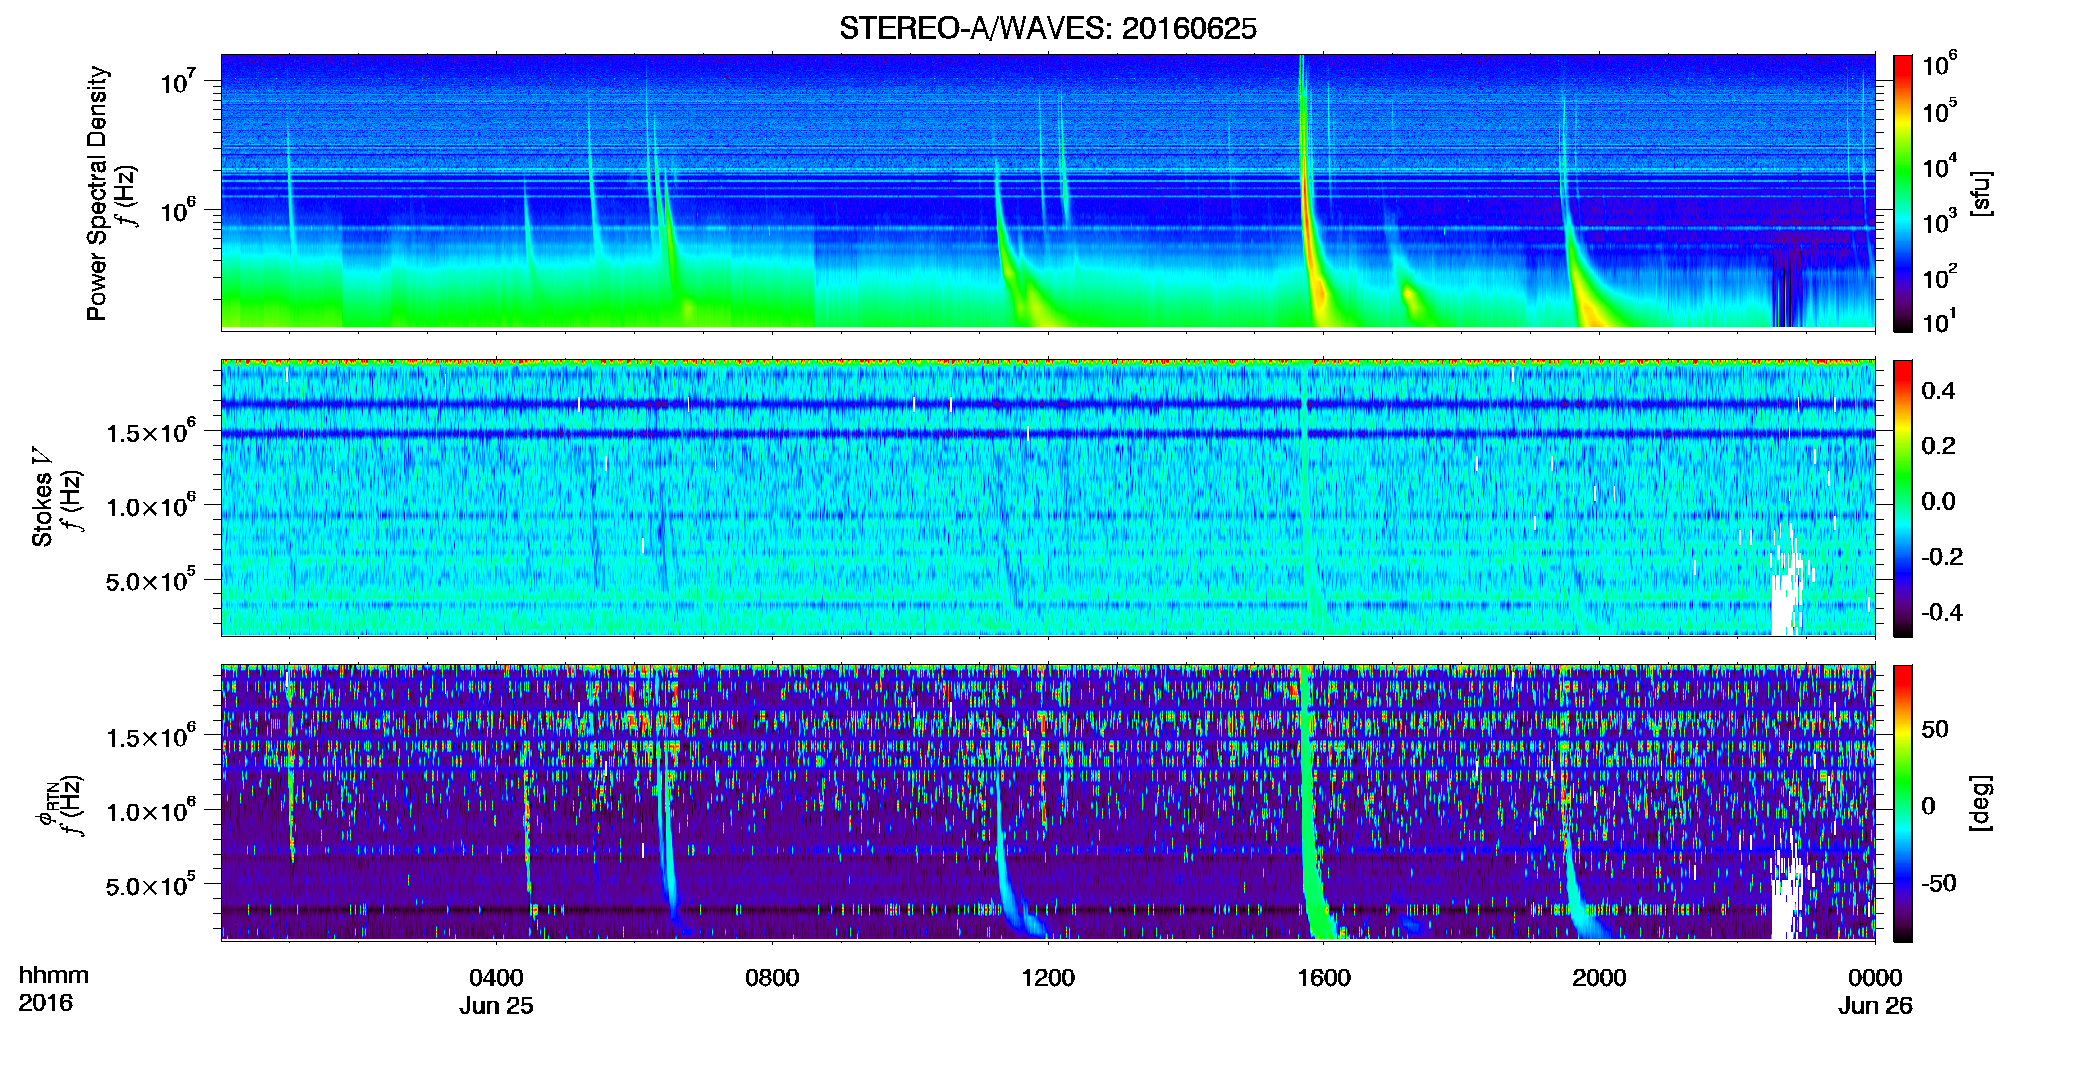Click the -0.4 label on the Stokes V colorbar

tap(1941, 612)
